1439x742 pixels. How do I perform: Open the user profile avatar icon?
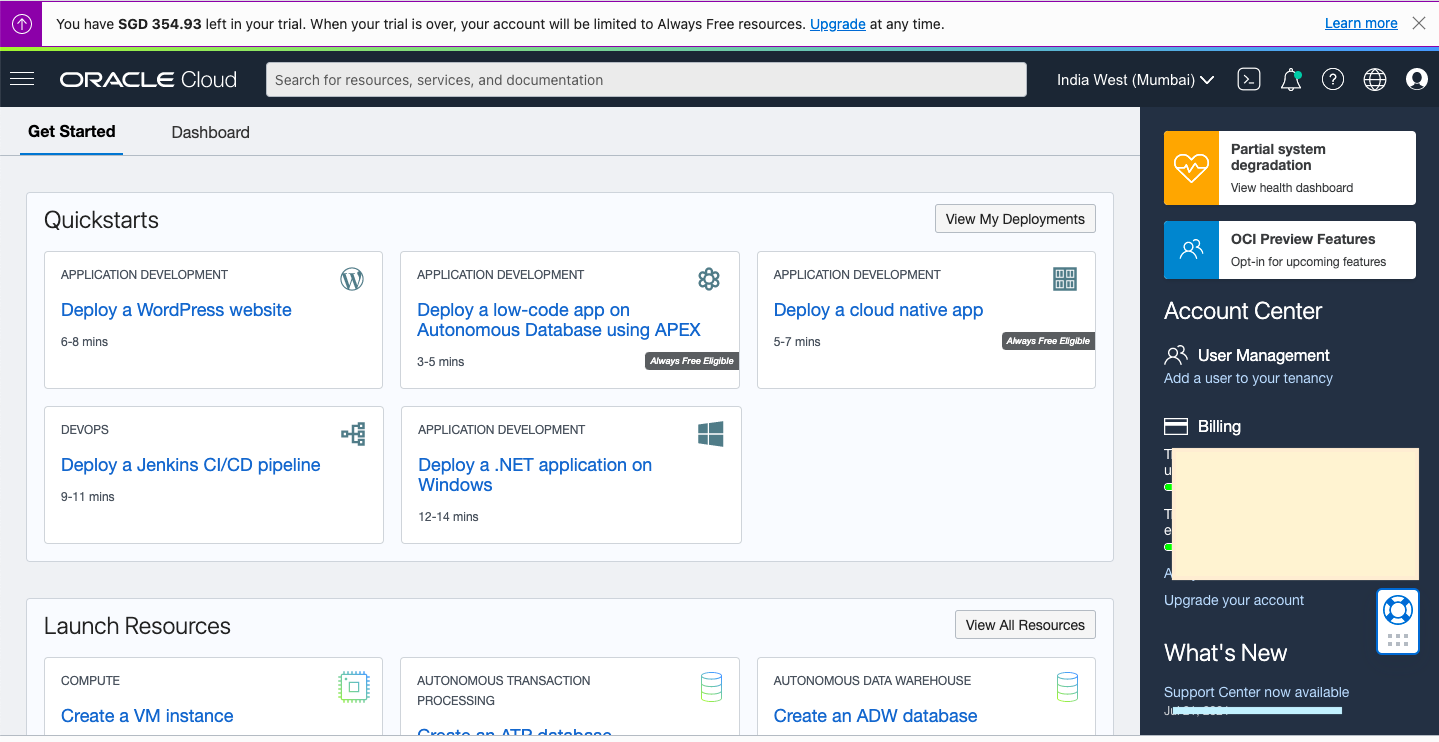[x=1416, y=79]
